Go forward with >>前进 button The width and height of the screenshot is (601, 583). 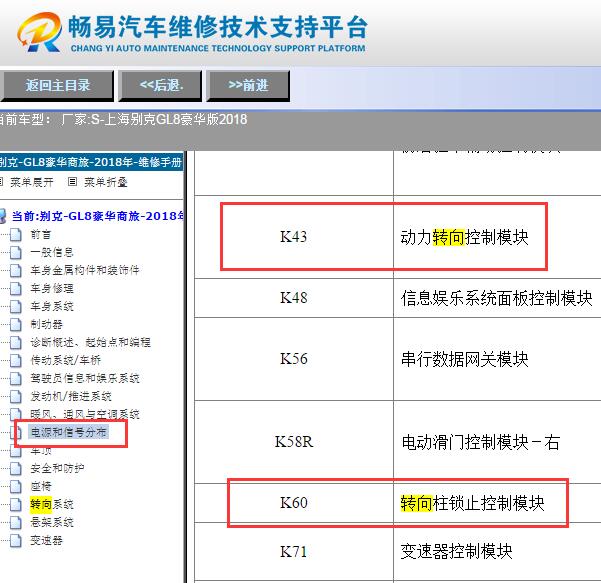tap(248, 85)
